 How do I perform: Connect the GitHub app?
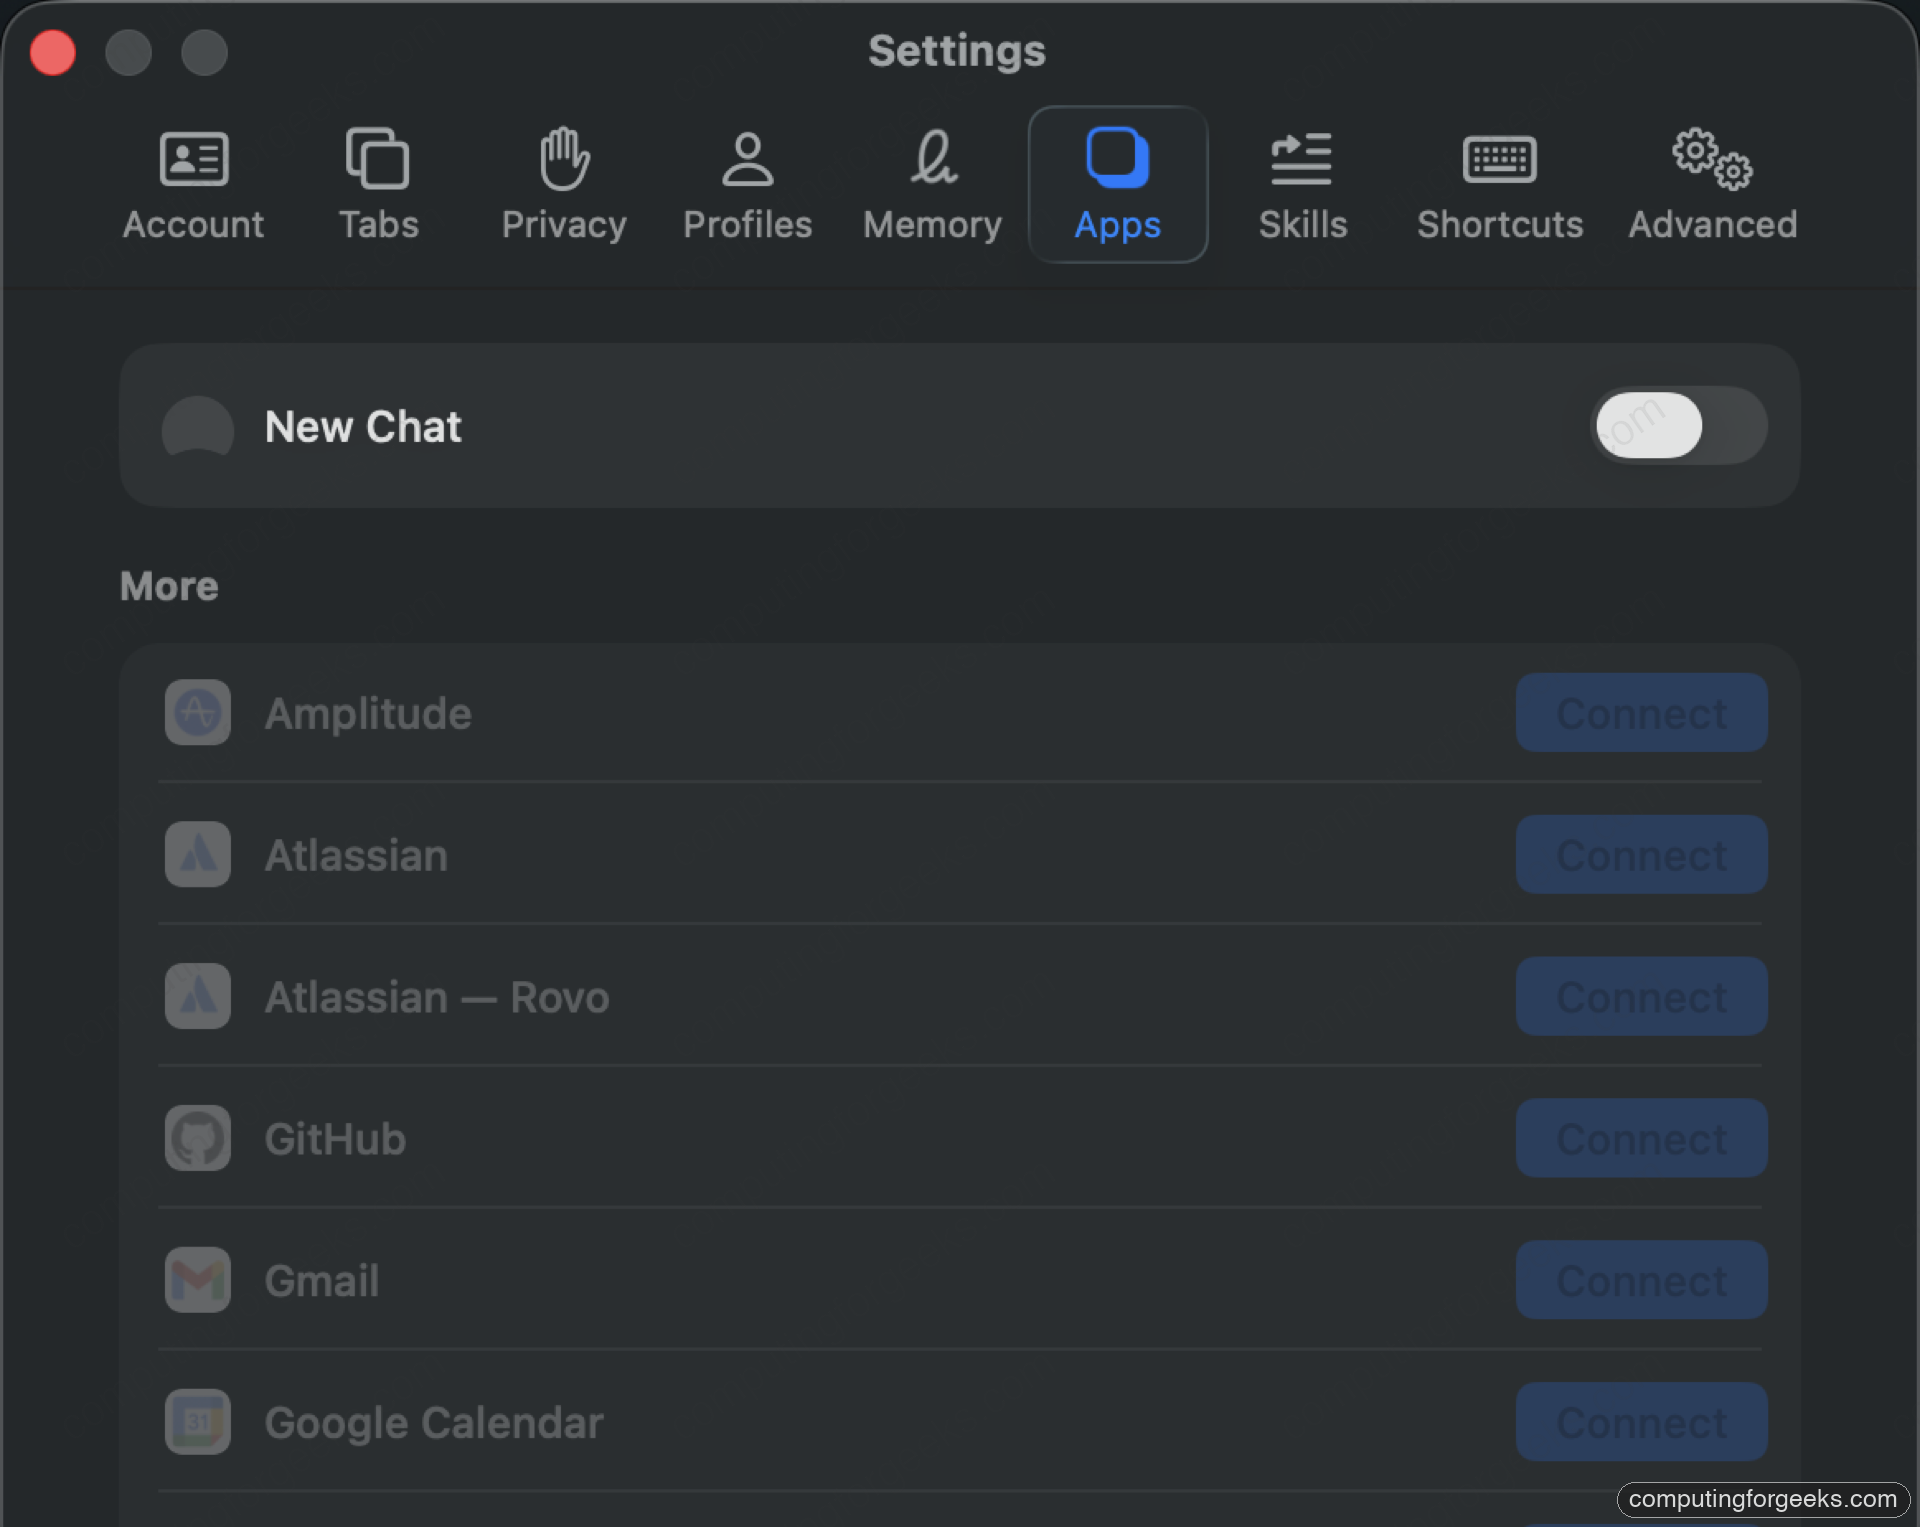tap(1641, 1139)
